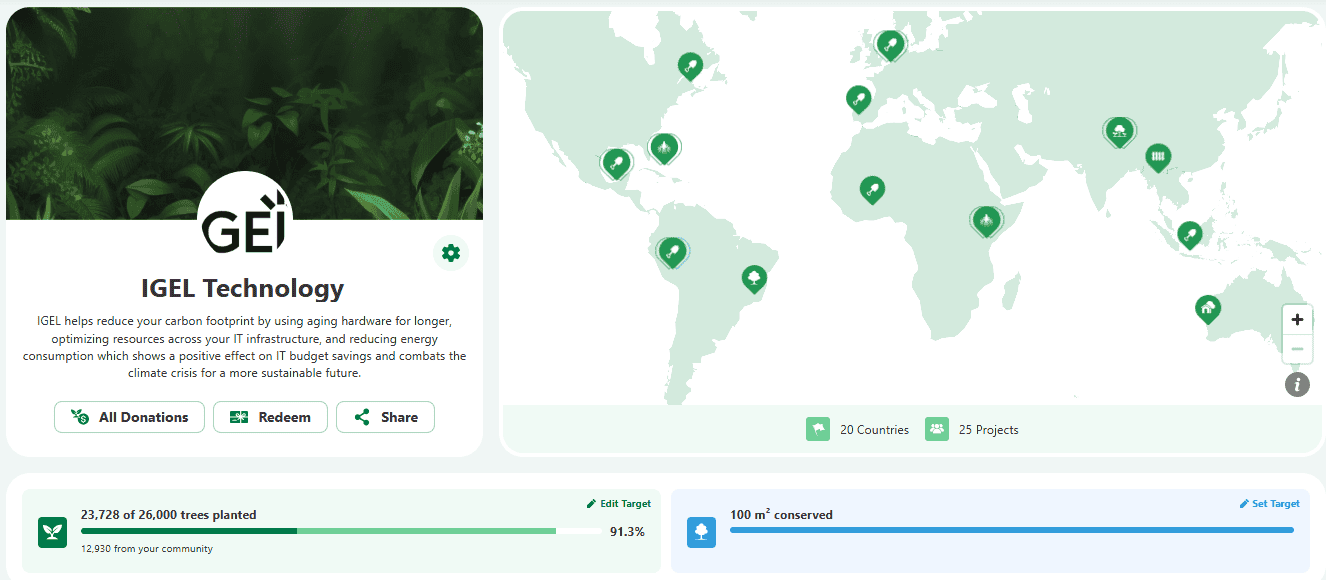The image size is (1326, 580).
Task: Click the 20 Countries flag icon
Action: point(818,429)
